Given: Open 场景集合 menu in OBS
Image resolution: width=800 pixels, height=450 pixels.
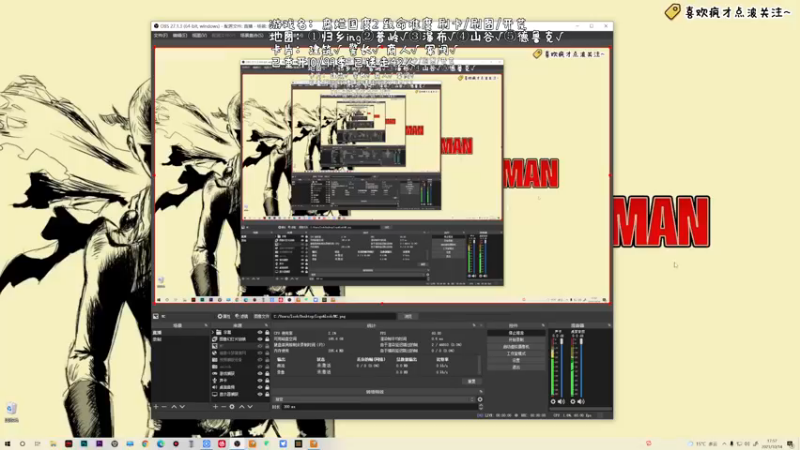Looking at the screenshot, I should click(x=252, y=35).
